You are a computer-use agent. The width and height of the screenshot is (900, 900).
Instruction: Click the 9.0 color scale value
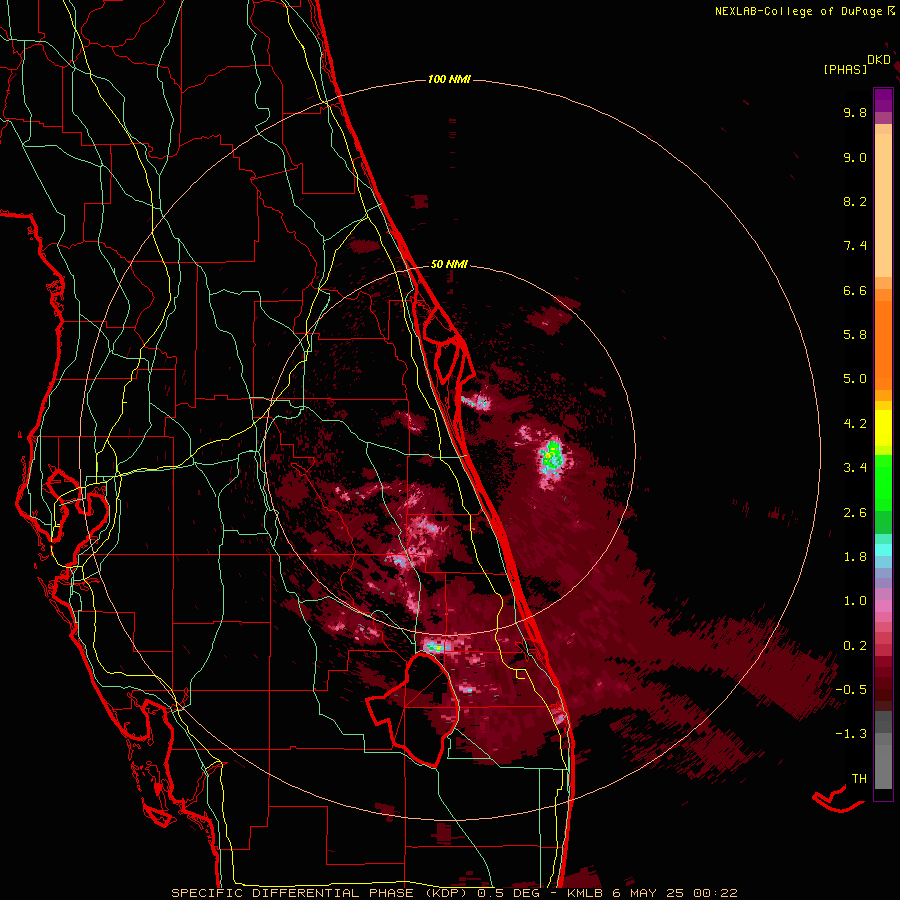pyautogui.click(x=855, y=157)
